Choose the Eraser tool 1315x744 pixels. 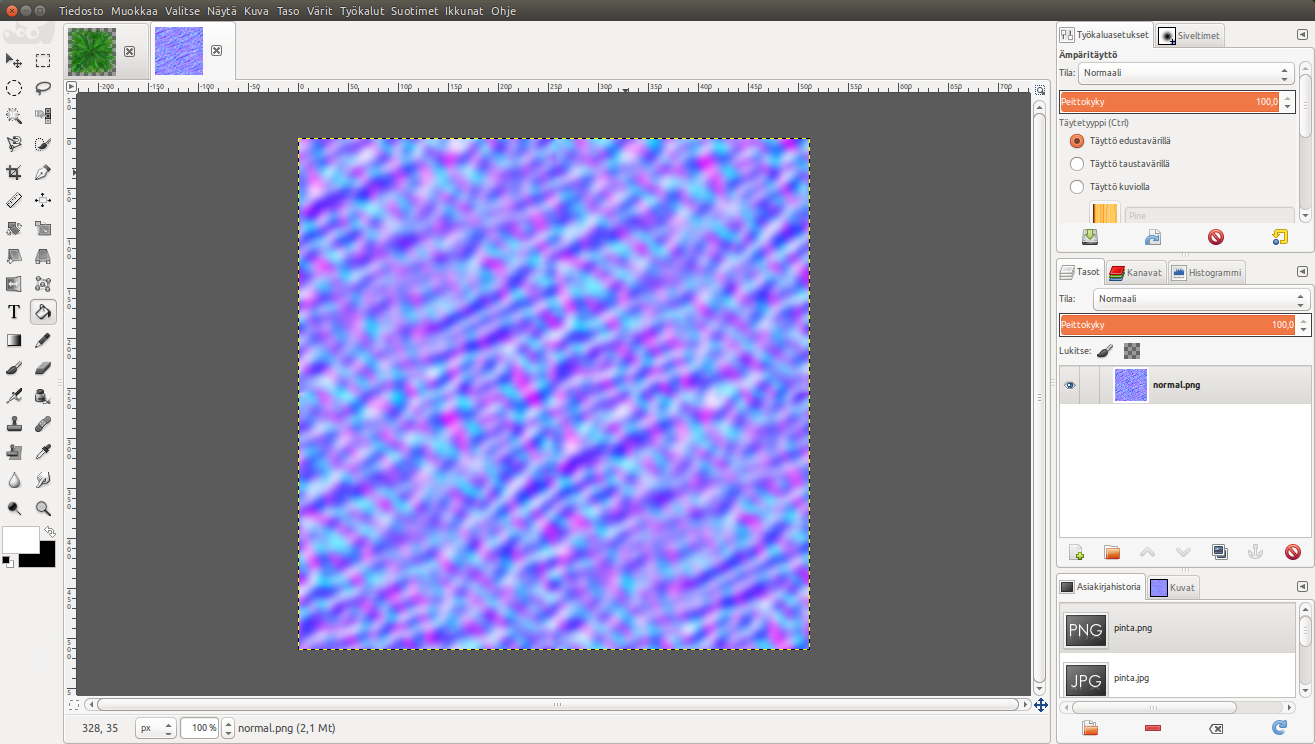(43, 368)
